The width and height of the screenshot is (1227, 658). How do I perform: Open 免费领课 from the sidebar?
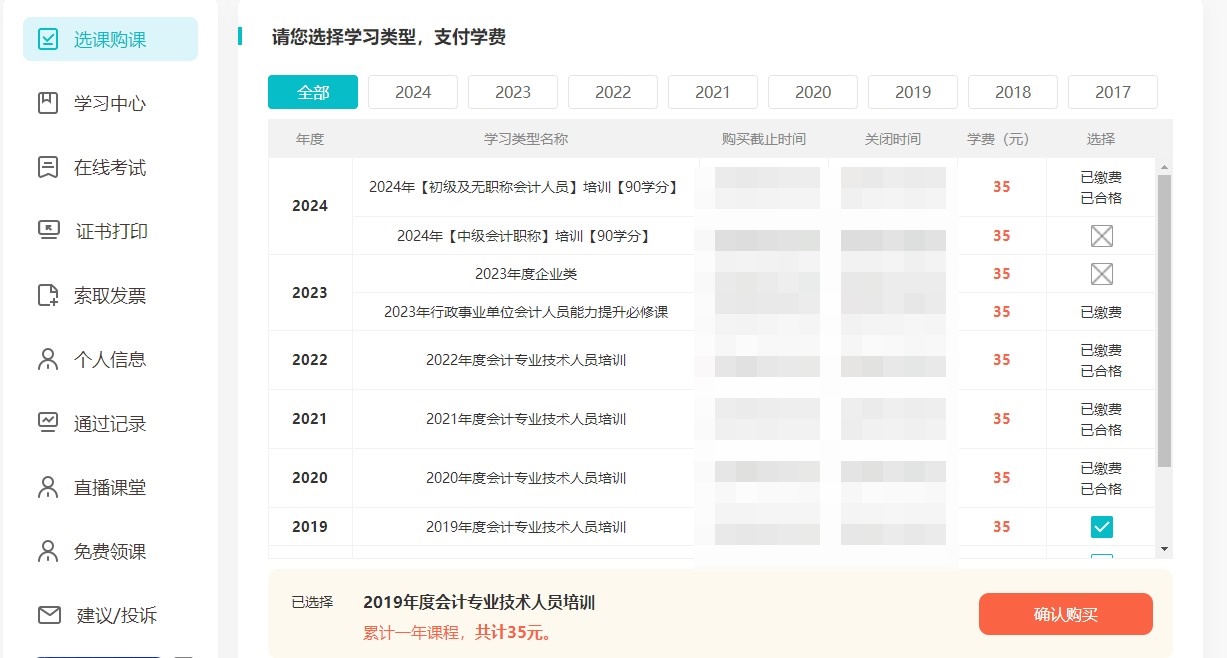click(x=109, y=551)
